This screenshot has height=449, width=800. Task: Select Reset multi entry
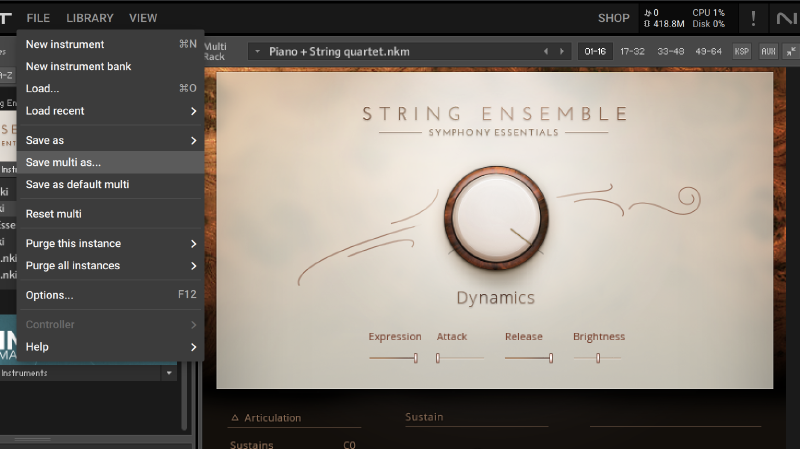[111, 214]
